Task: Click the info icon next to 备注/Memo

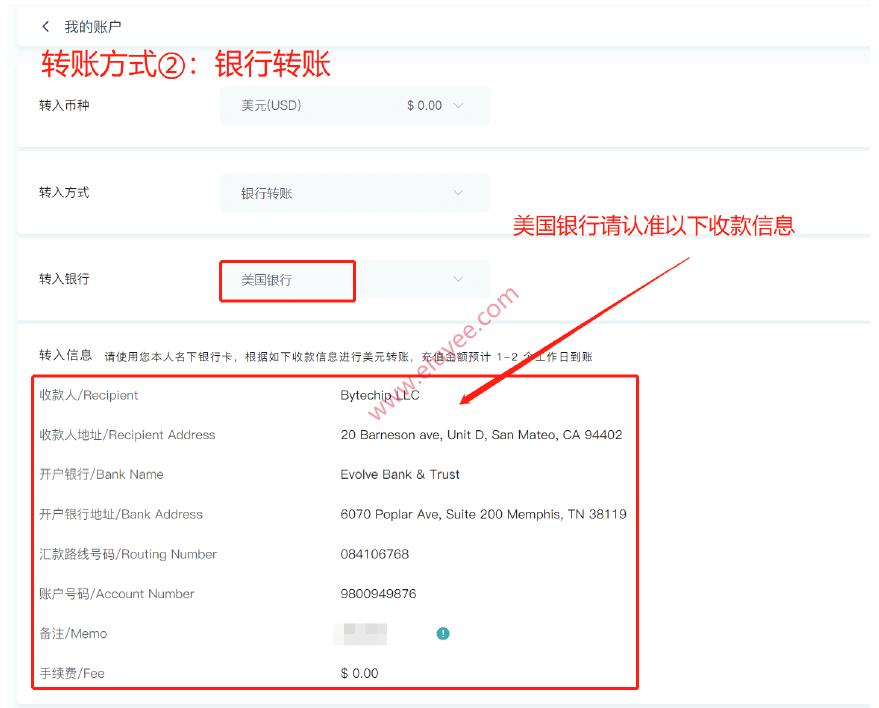Action: 442,633
